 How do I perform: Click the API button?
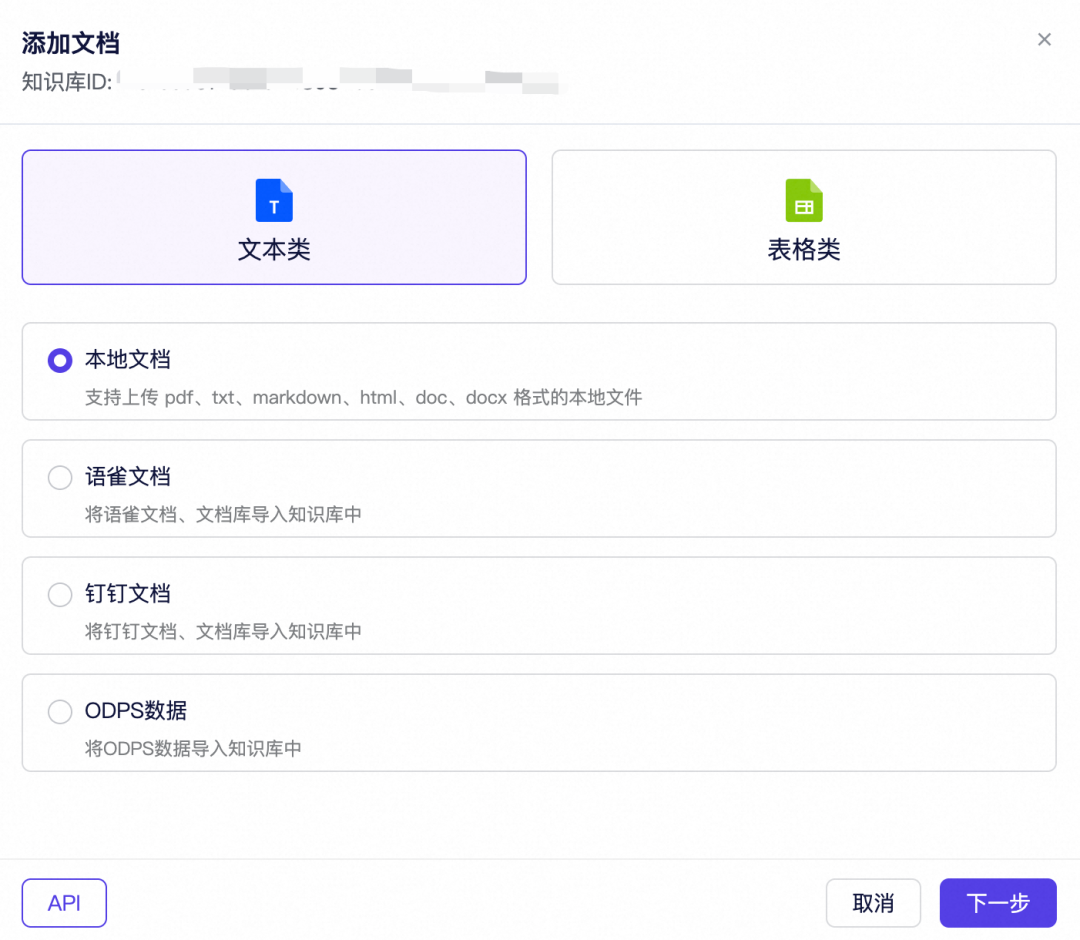[64, 902]
